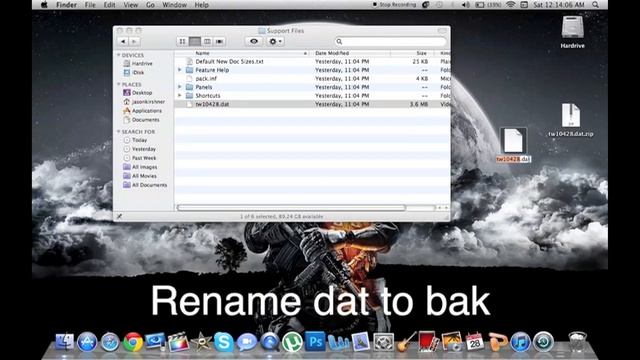Open the Go menu

150,5
